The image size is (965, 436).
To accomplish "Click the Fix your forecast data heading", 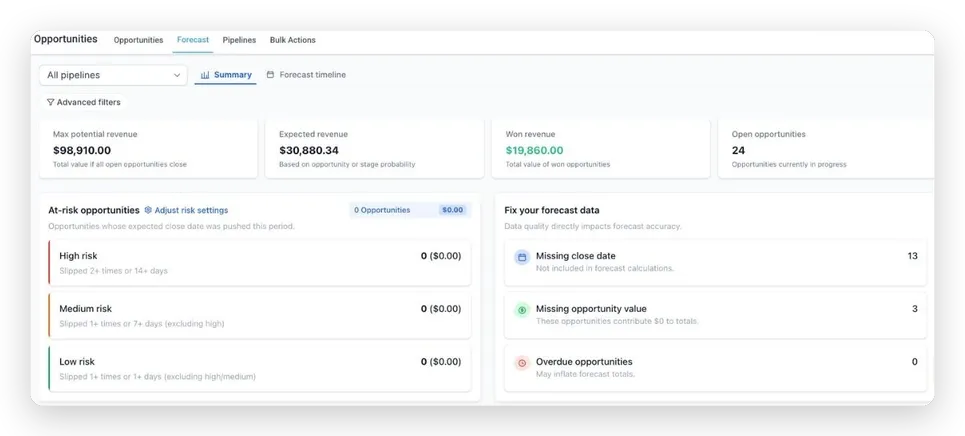I will tap(552, 210).
